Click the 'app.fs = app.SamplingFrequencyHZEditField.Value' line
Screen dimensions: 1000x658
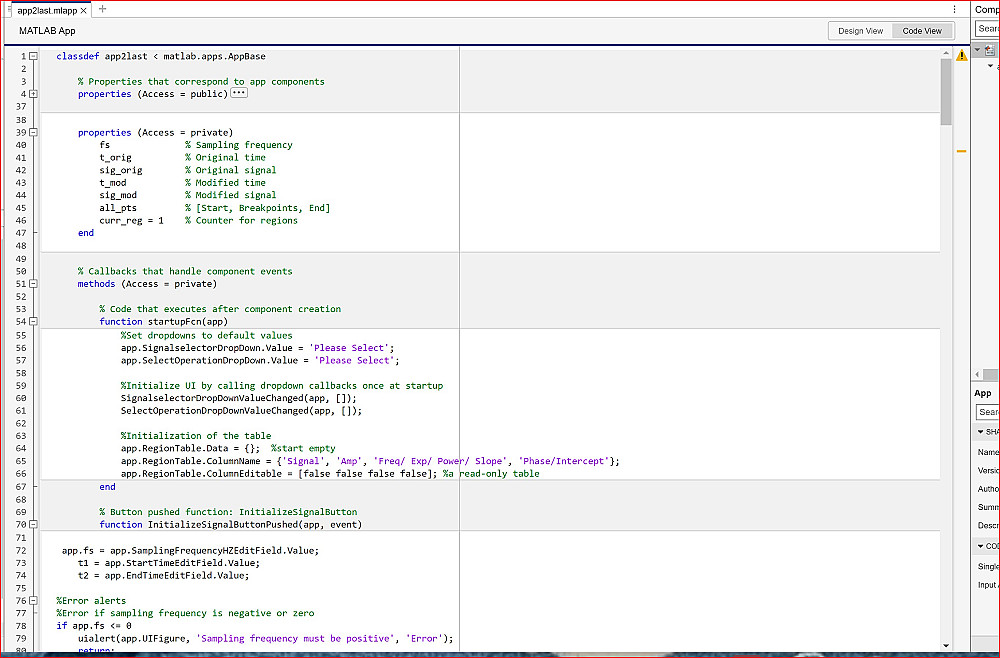coord(191,550)
